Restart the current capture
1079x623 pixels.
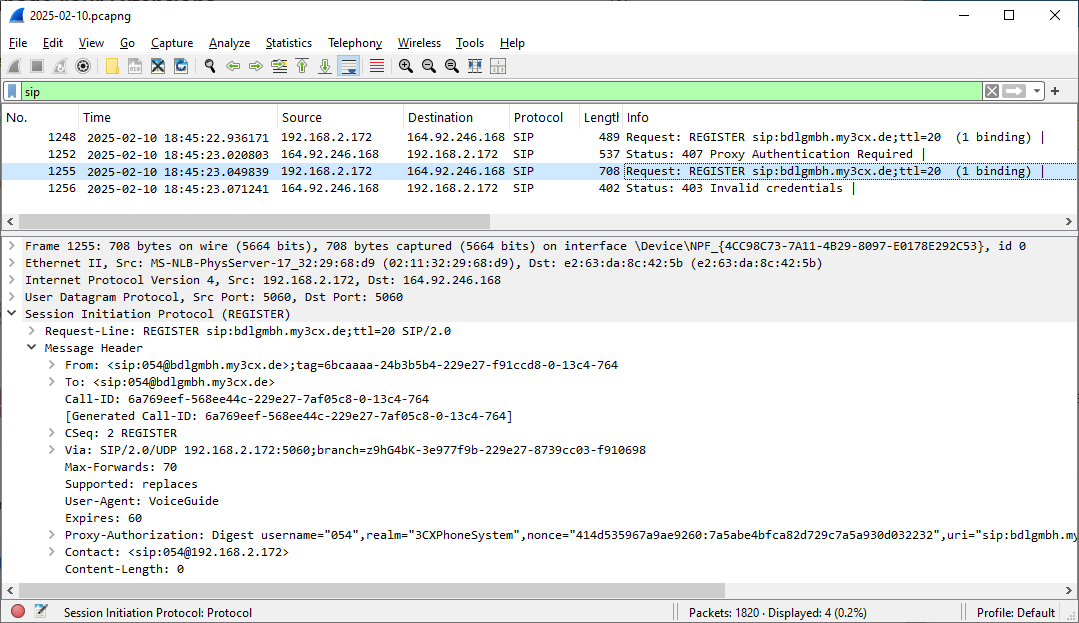click(x=60, y=66)
